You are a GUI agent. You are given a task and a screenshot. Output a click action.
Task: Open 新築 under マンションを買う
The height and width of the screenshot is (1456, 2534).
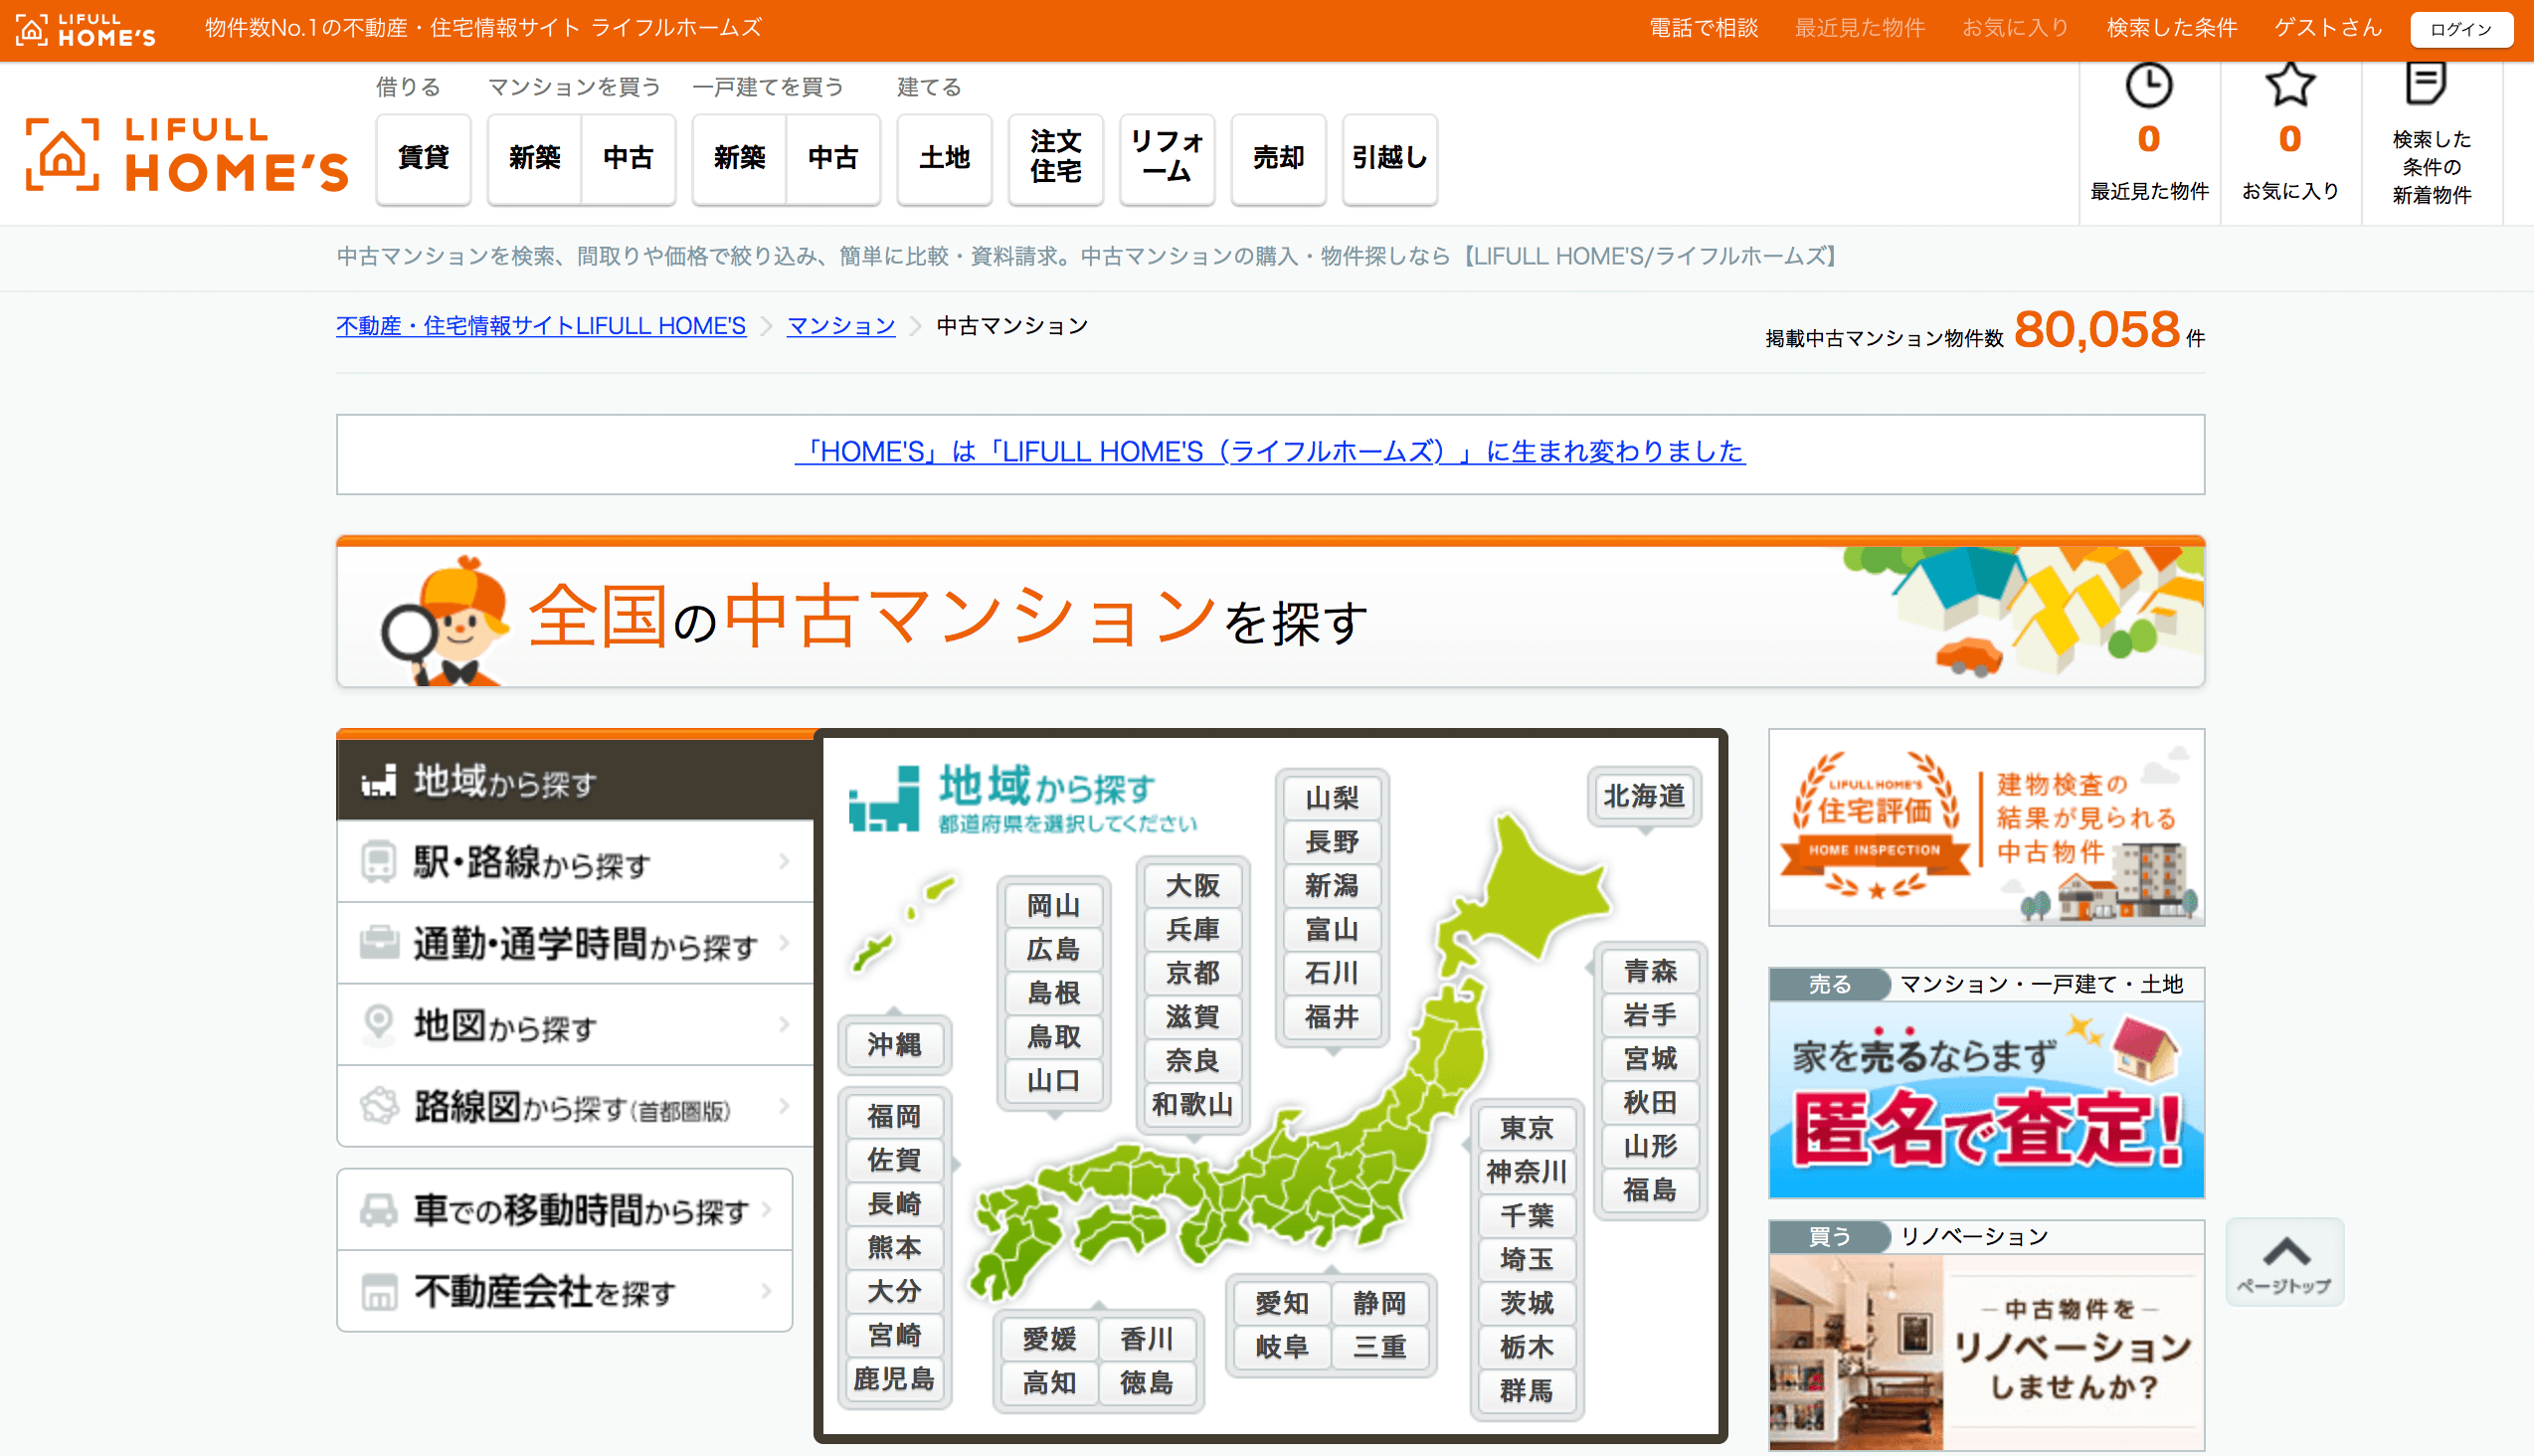click(x=534, y=158)
